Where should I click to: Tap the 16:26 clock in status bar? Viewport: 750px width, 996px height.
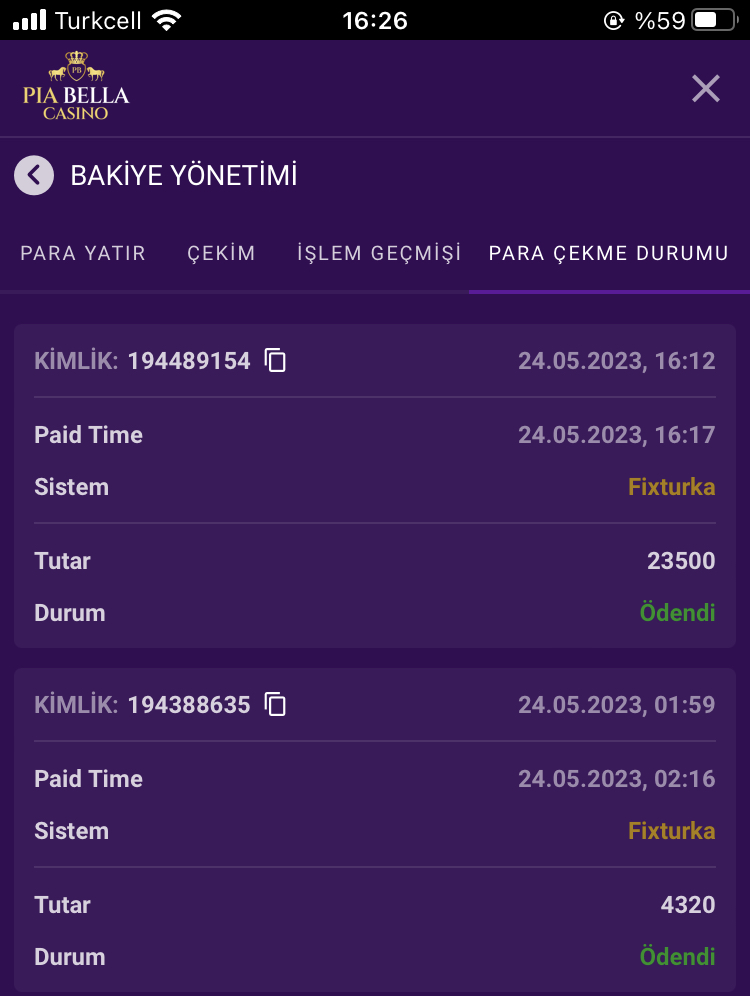[x=374, y=20]
